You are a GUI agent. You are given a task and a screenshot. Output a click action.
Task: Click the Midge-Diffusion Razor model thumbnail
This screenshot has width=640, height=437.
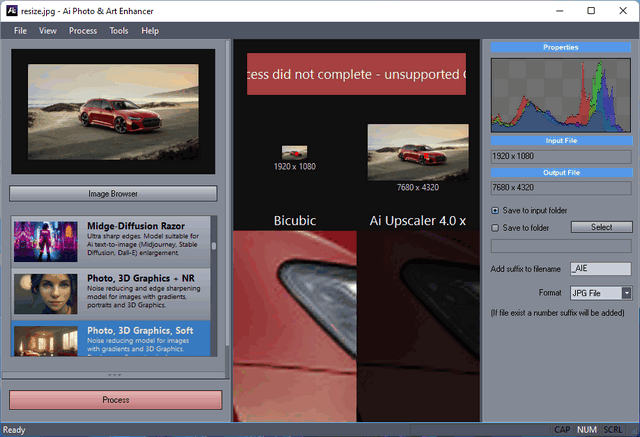[47, 242]
